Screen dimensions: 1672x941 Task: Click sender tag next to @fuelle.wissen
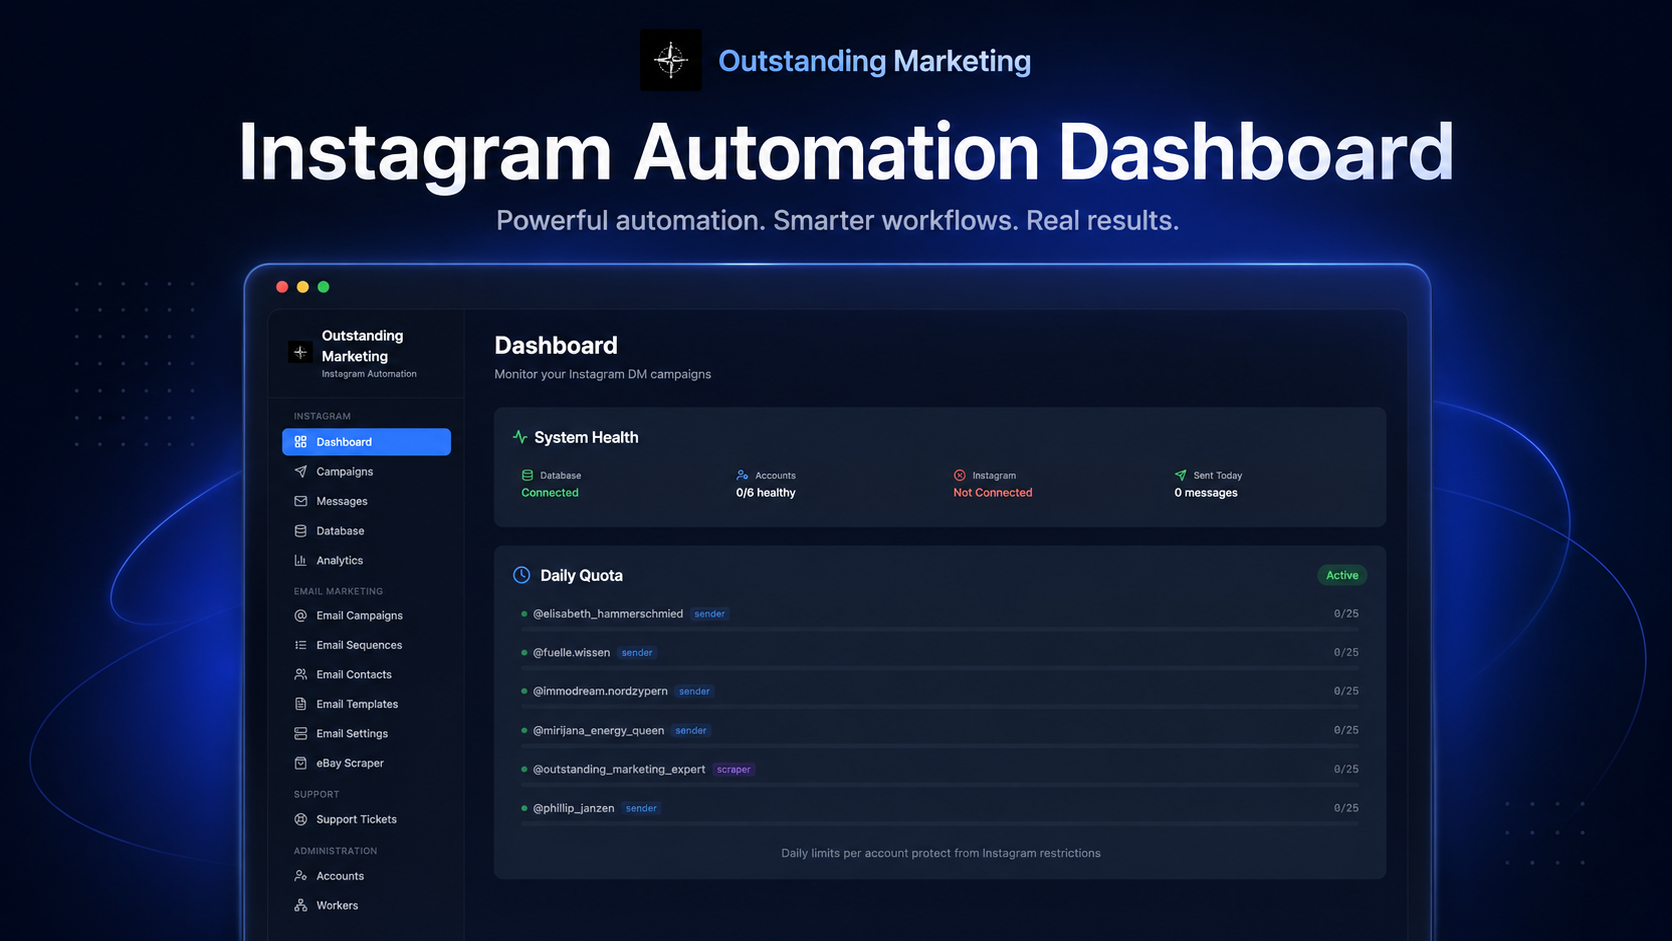click(x=637, y=652)
